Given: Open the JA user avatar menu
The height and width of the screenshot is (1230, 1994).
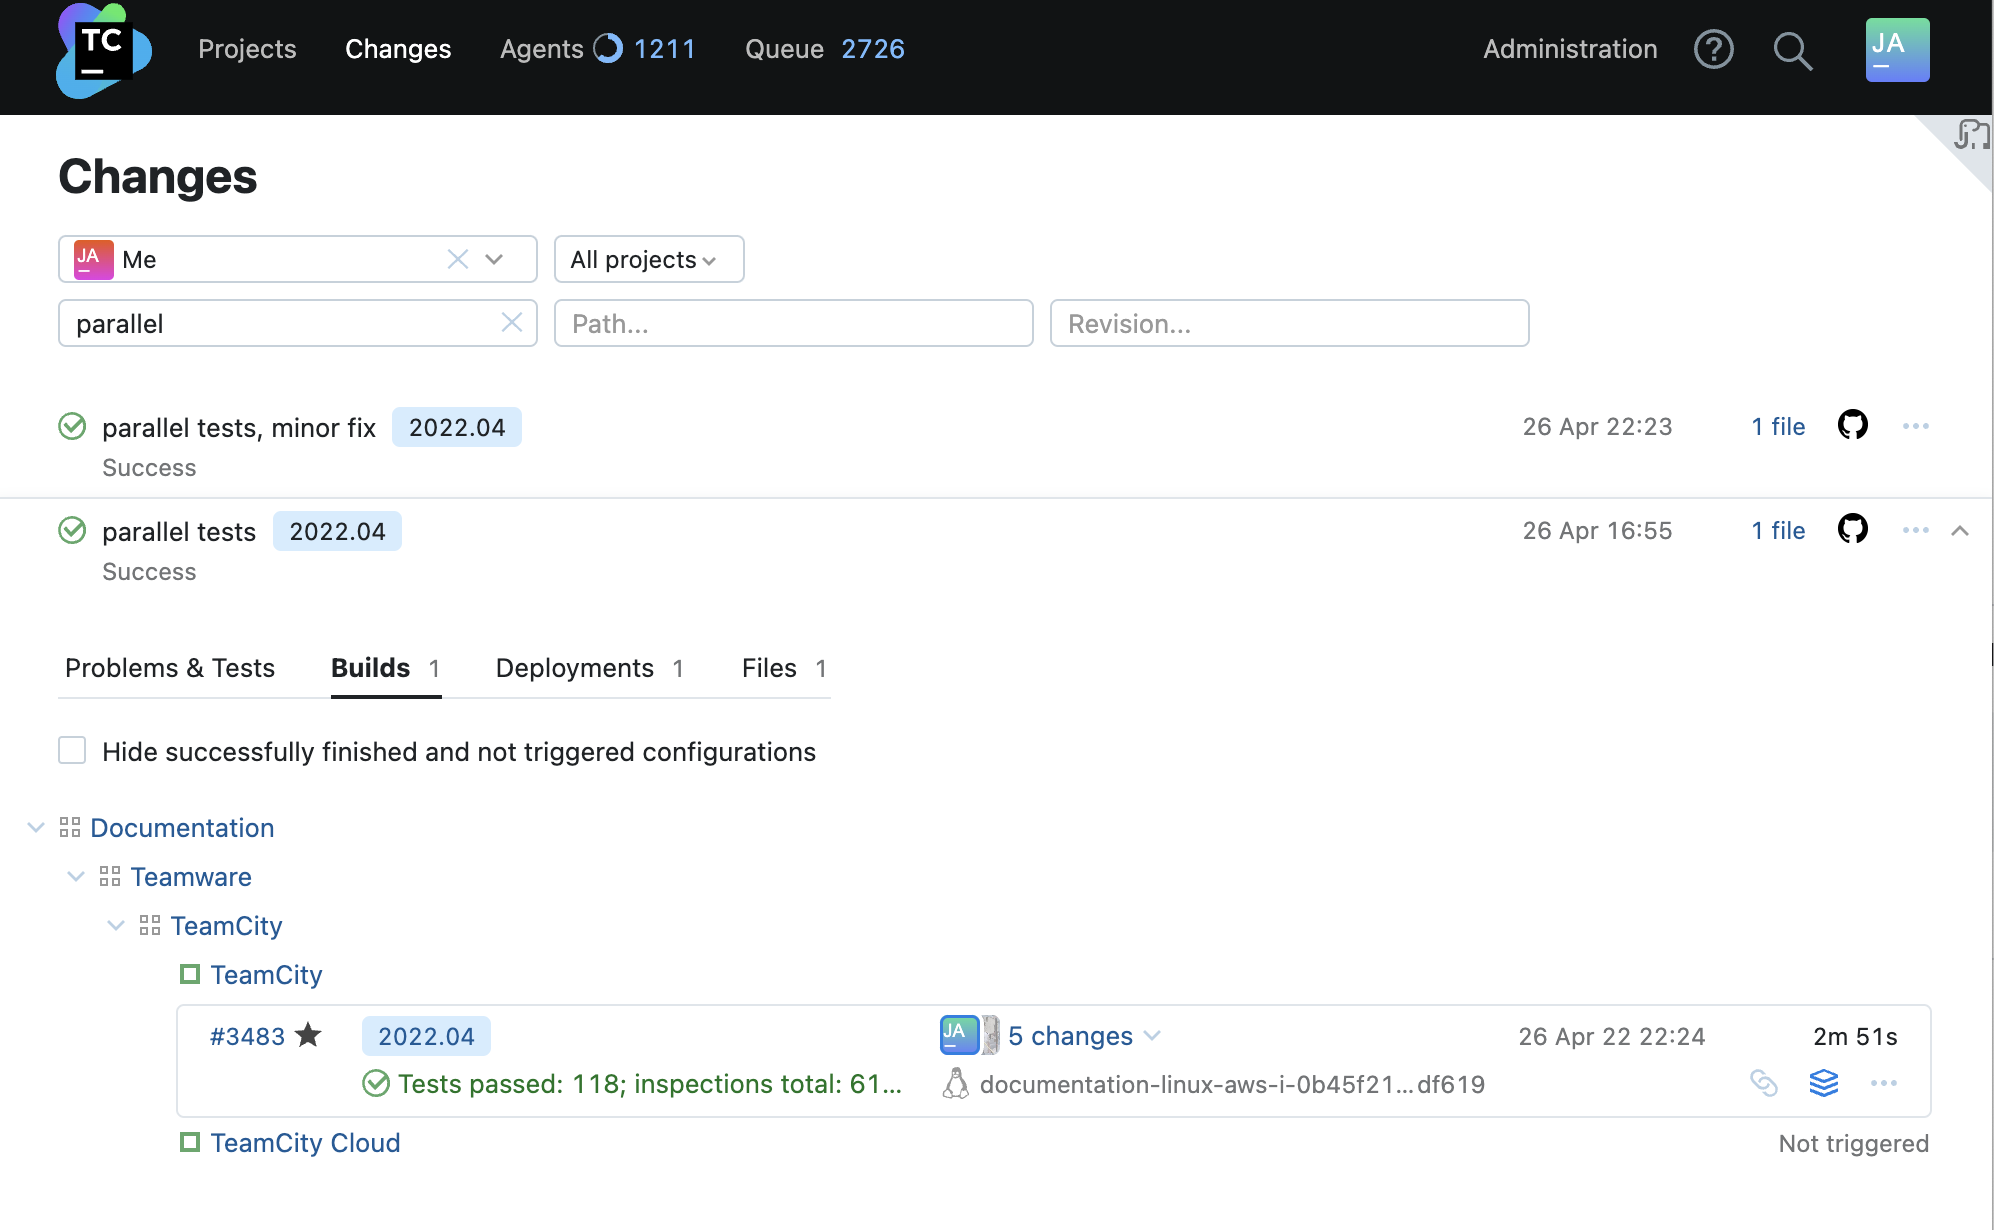Looking at the screenshot, I should pos(1896,50).
